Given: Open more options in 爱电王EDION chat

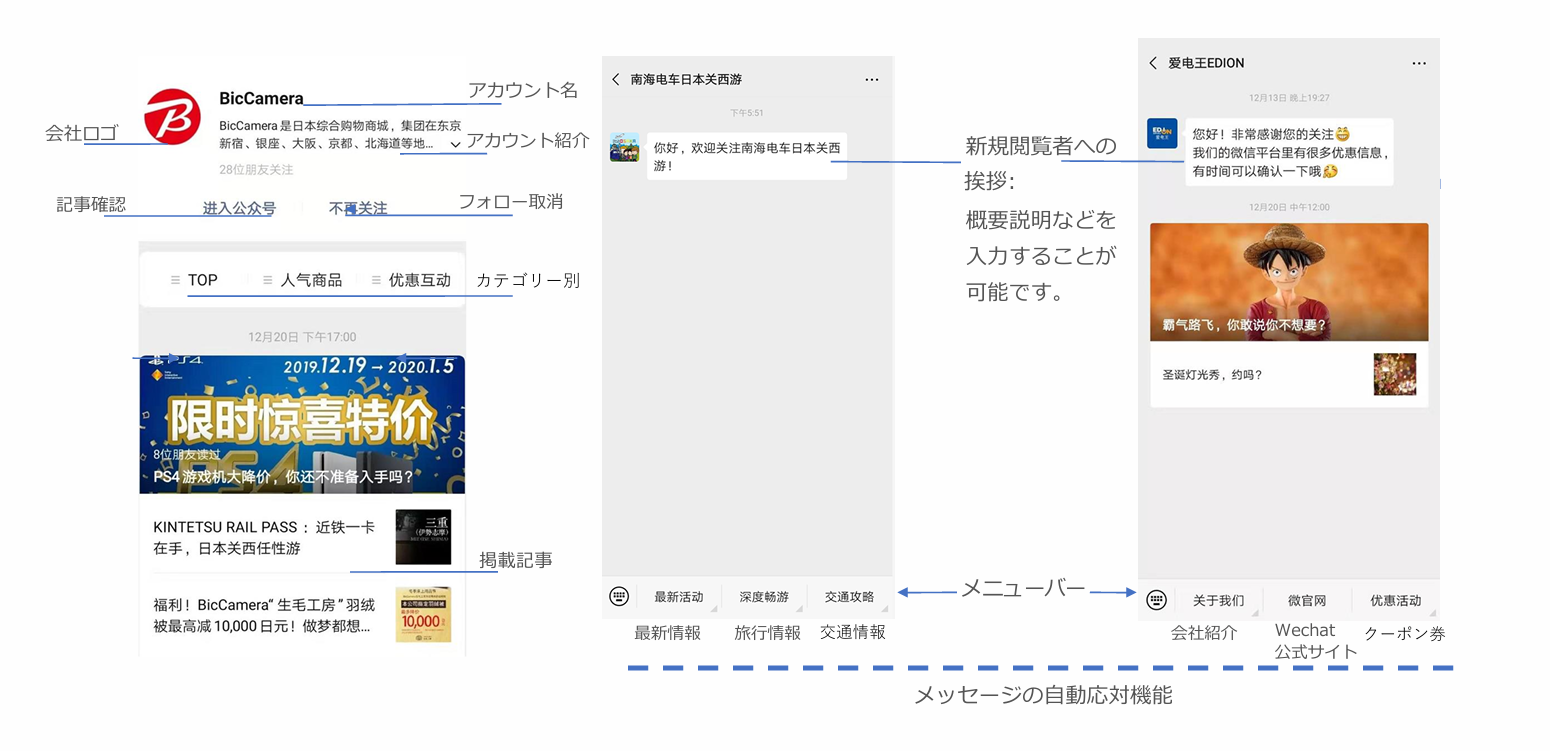Looking at the screenshot, I should (x=1419, y=63).
